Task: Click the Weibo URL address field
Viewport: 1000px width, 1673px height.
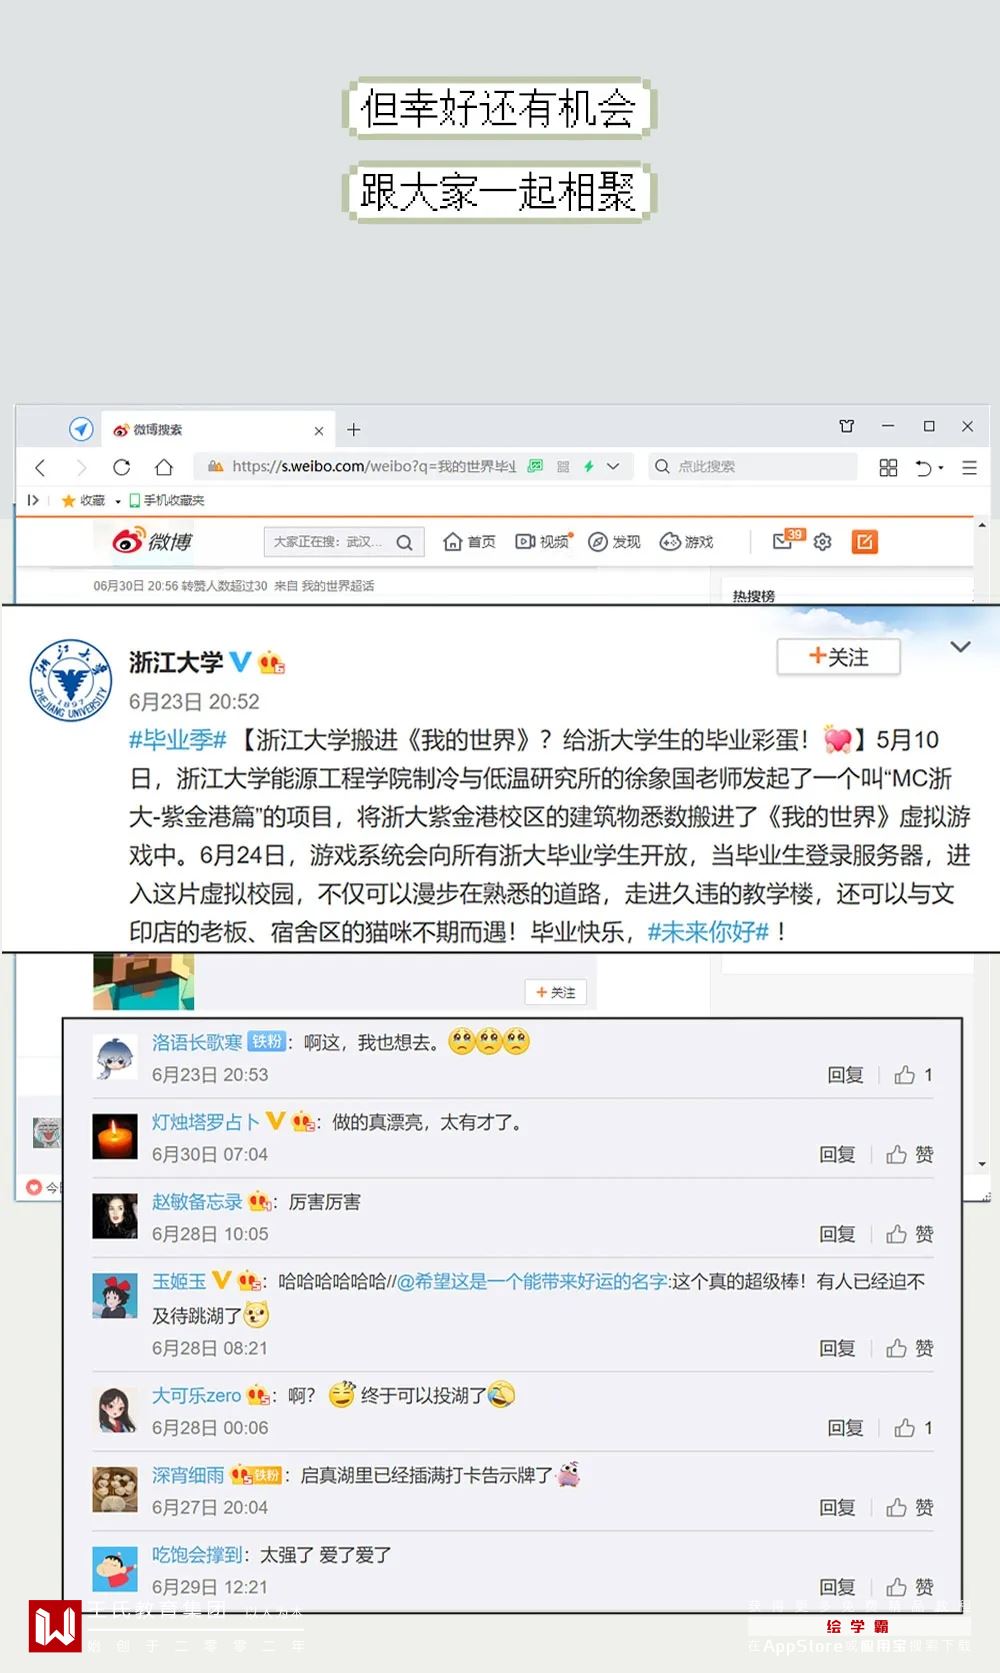Action: pyautogui.click(x=372, y=466)
